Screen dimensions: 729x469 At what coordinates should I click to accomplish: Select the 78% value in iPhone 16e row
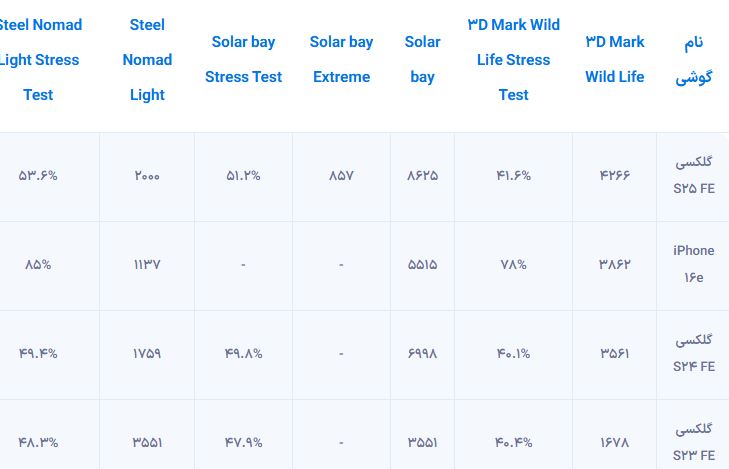513,264
